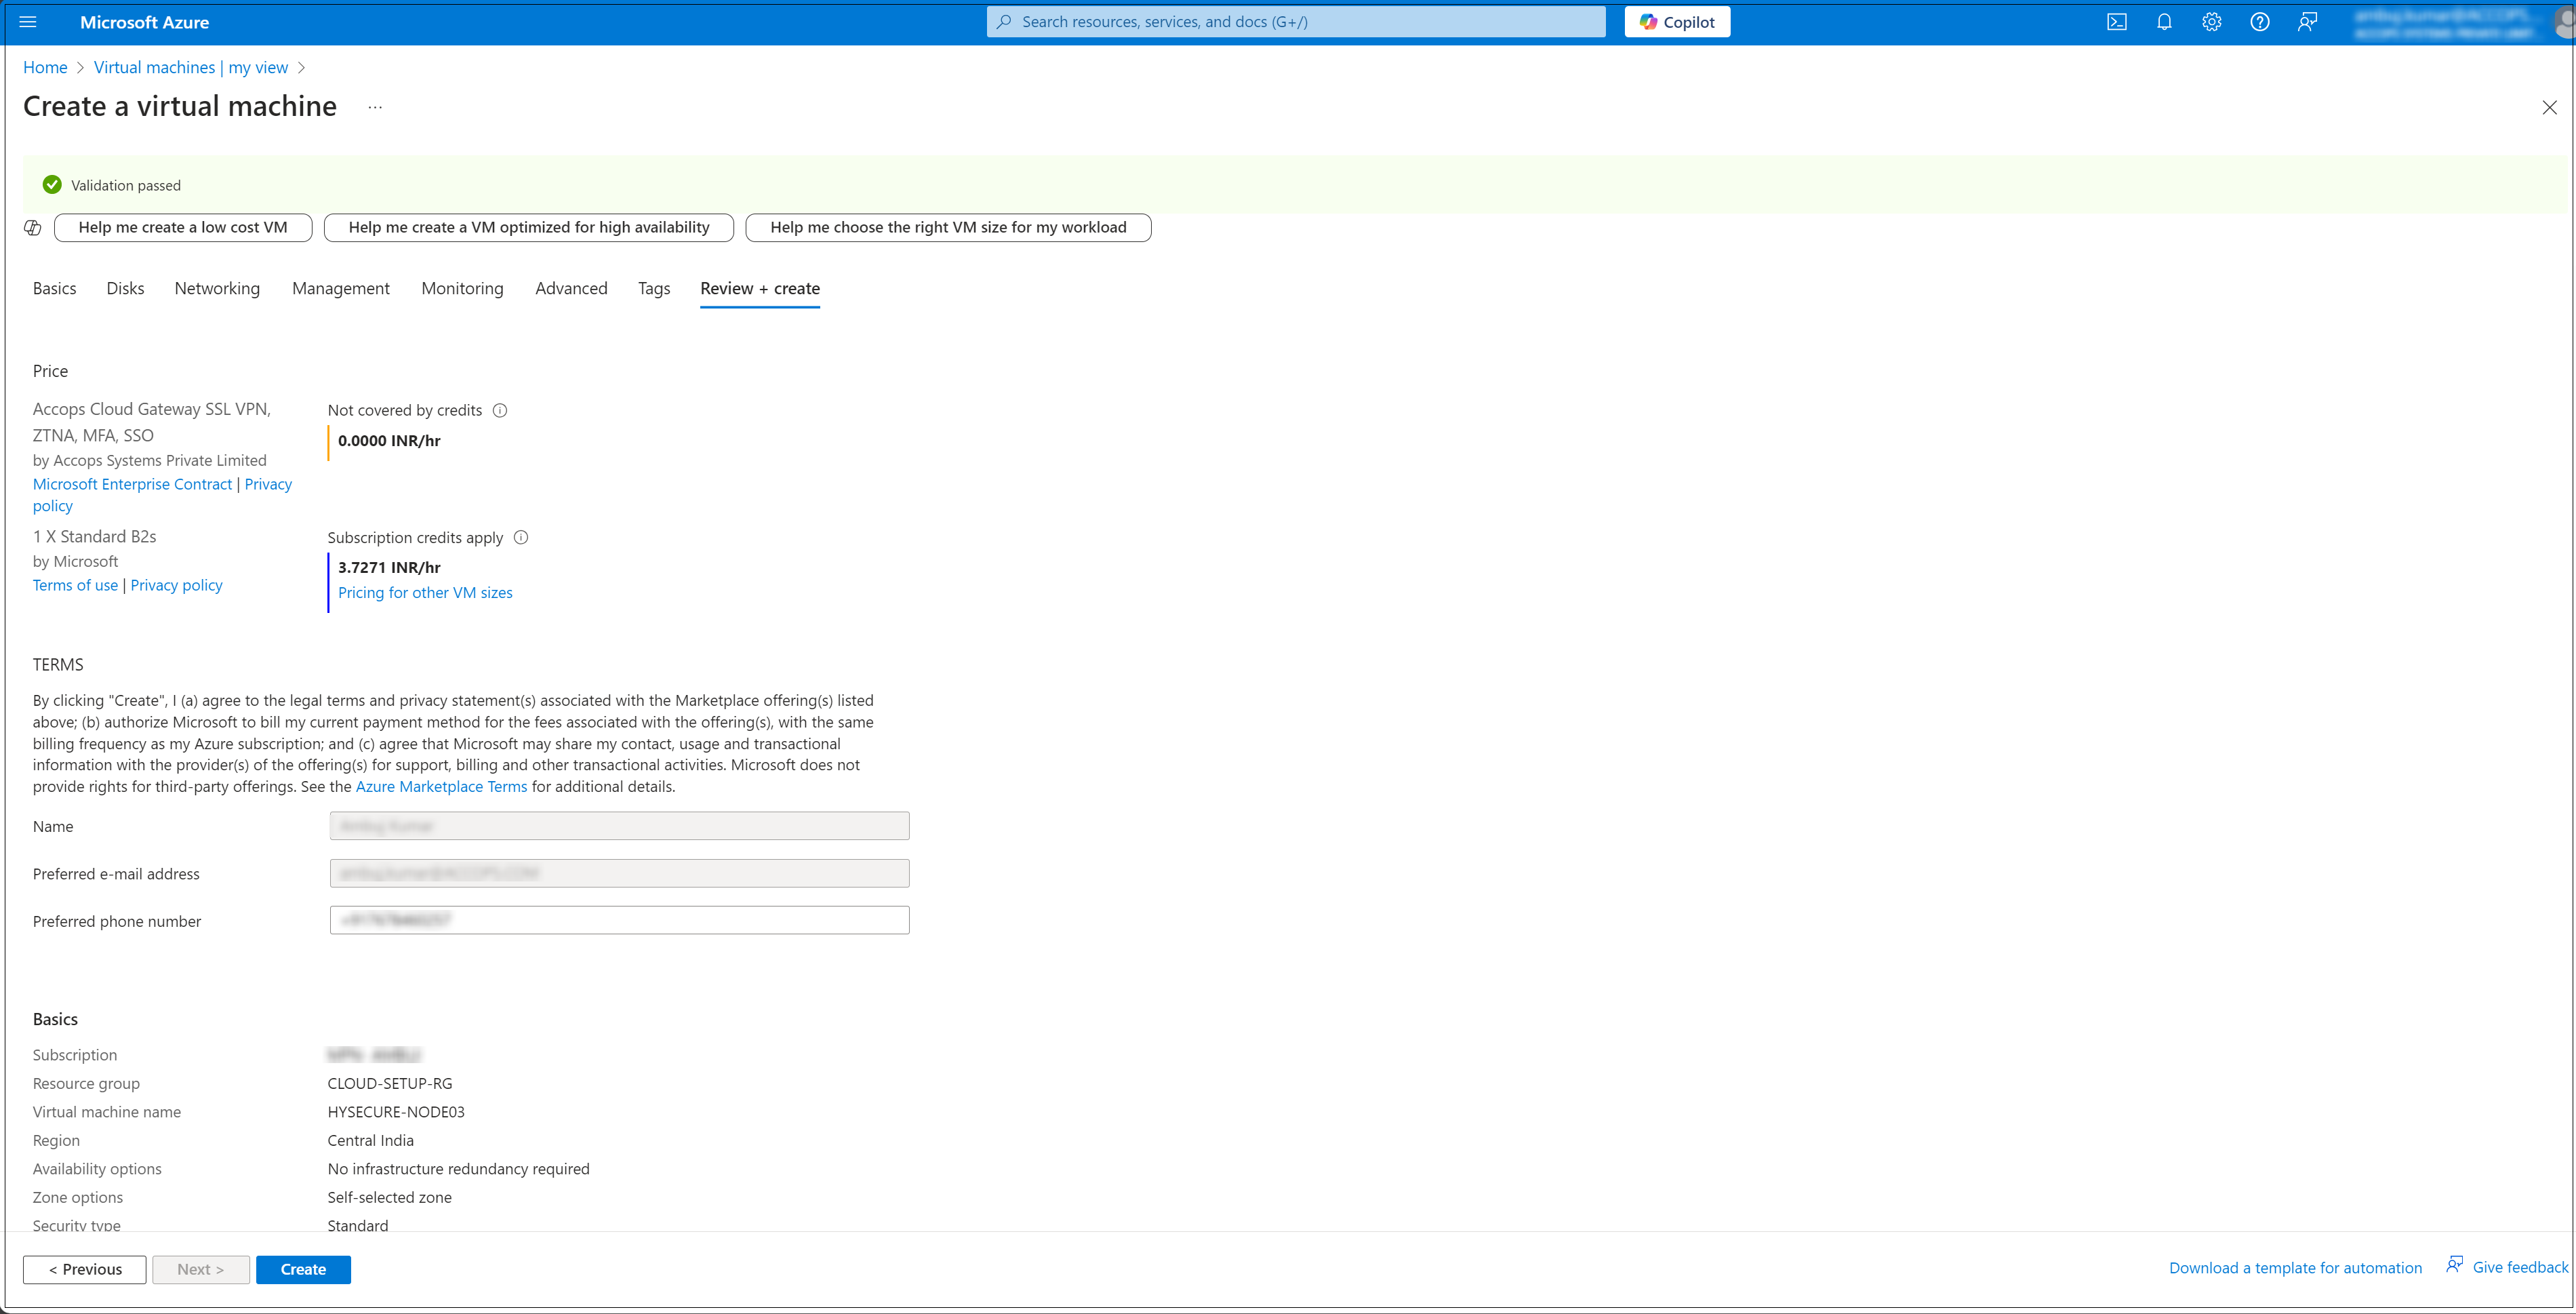The width and height of the screenshot is (2576, 1314).
Task: Click the info icon beside Subscription credits apply
Action: pyautogui.click(x=521, y=537)
